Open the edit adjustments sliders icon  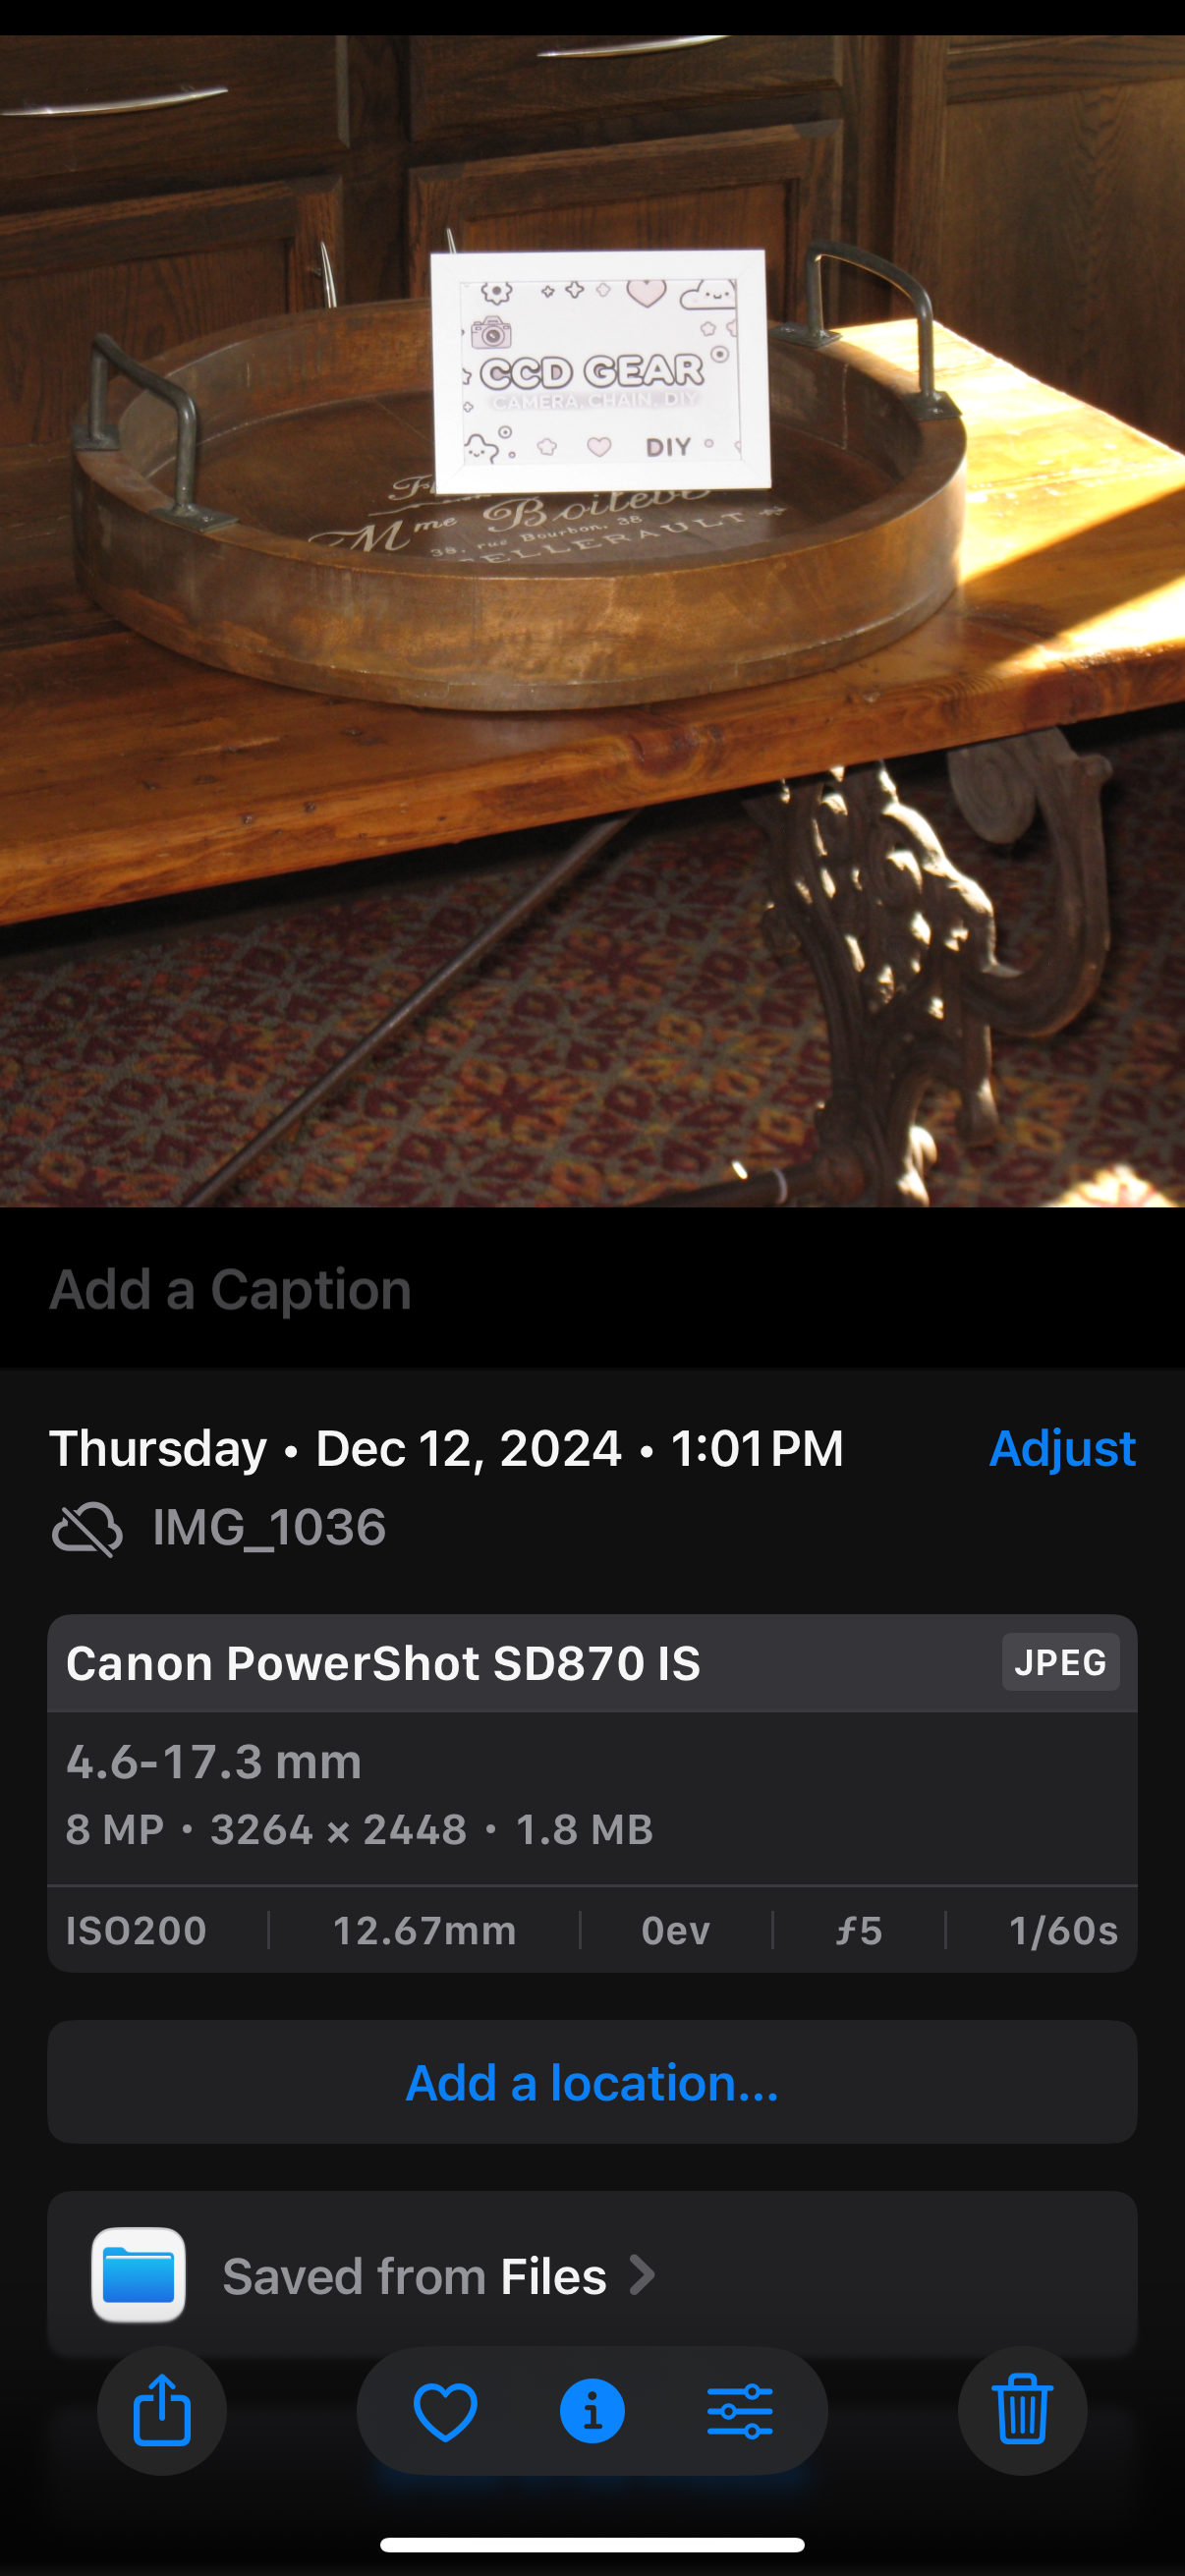(x=739, y=2411)
